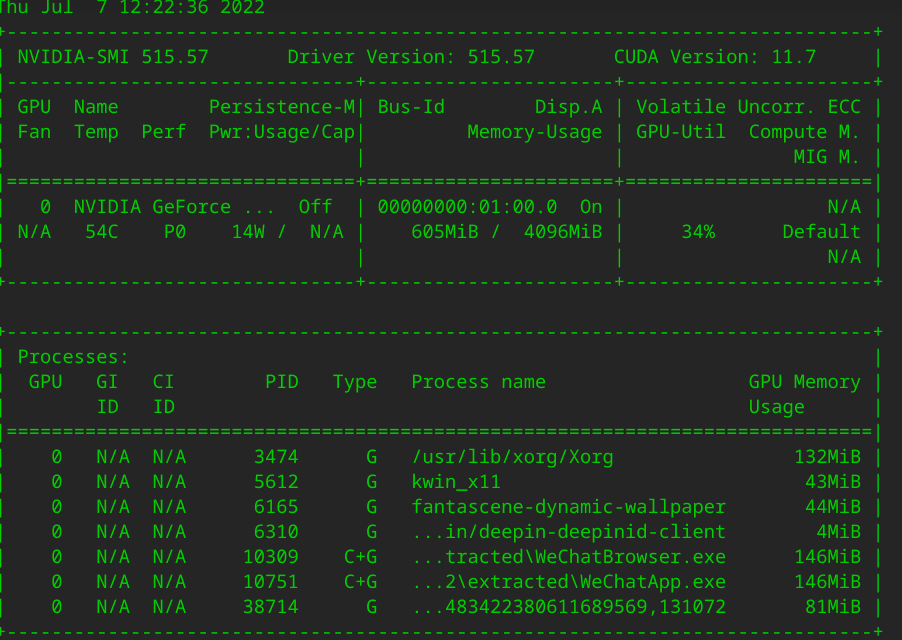902x640 pixels.
Task: Click the Processes: section heading
Action: (x=74, y=357)
